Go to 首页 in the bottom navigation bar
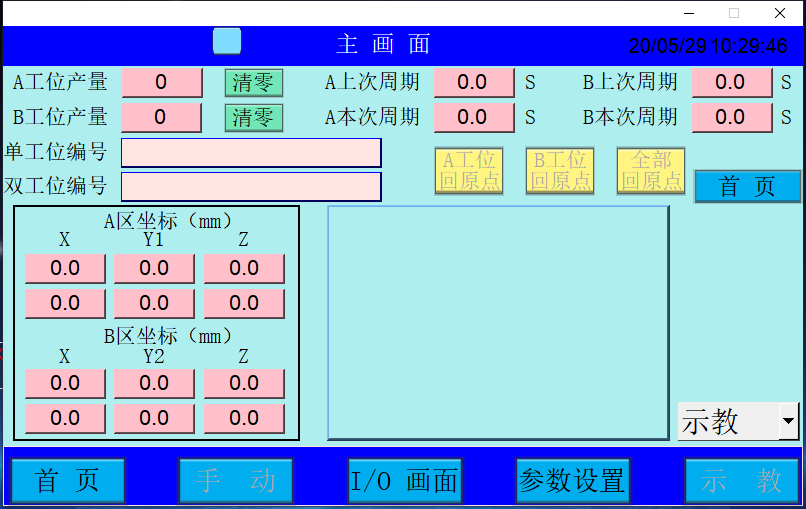 pyautogui.click(x=68, y=481)
